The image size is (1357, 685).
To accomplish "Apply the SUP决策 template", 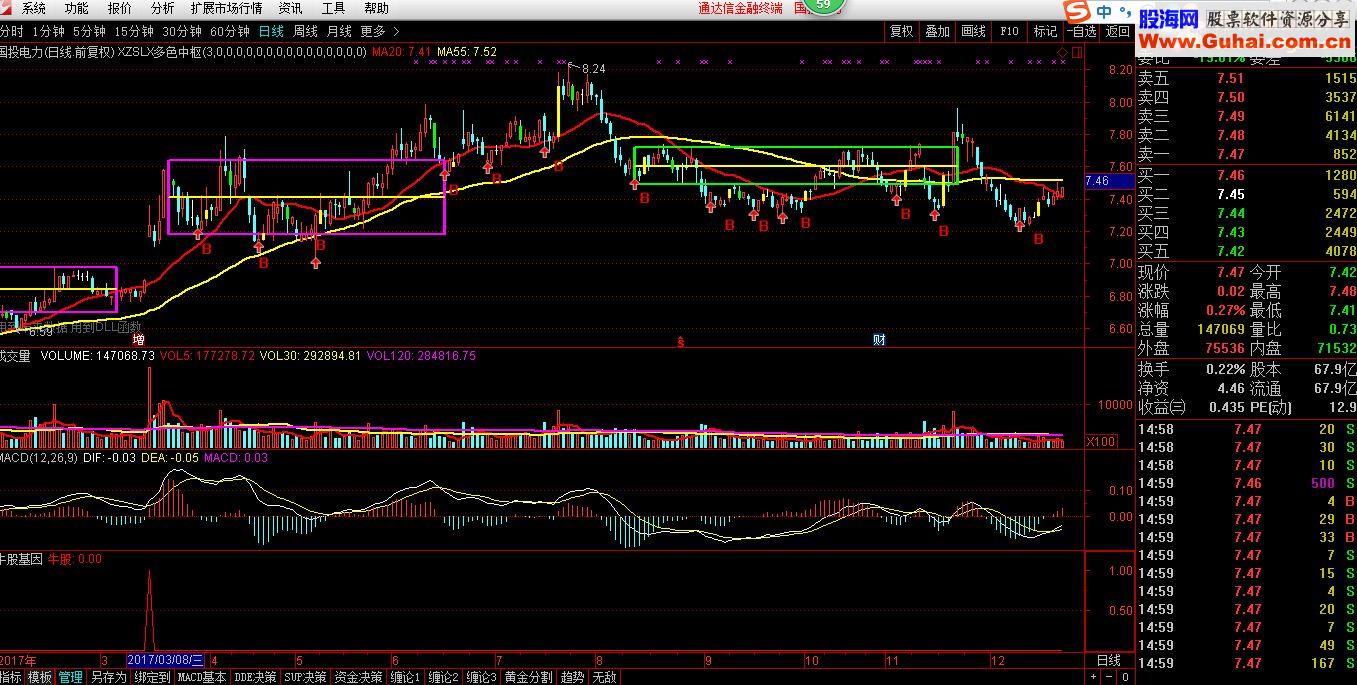I will (306, 677).
